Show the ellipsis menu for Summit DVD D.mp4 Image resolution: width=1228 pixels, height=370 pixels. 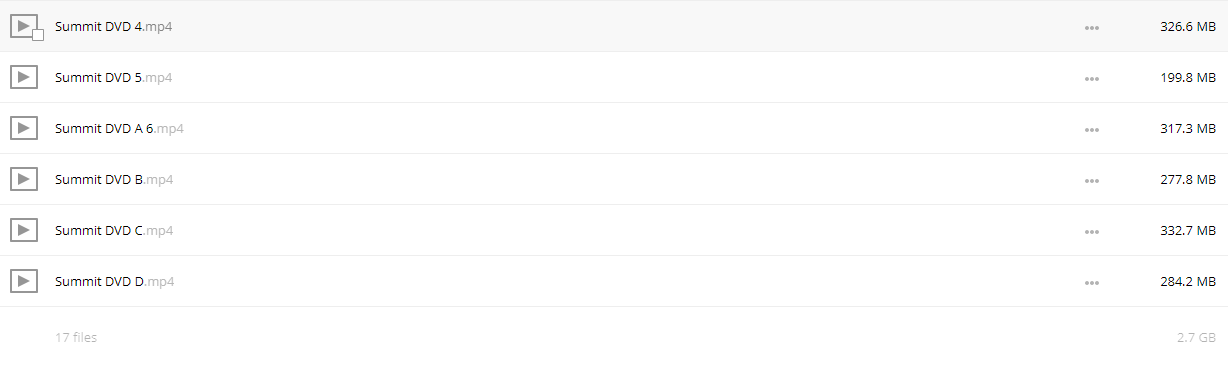[1092, 282]
